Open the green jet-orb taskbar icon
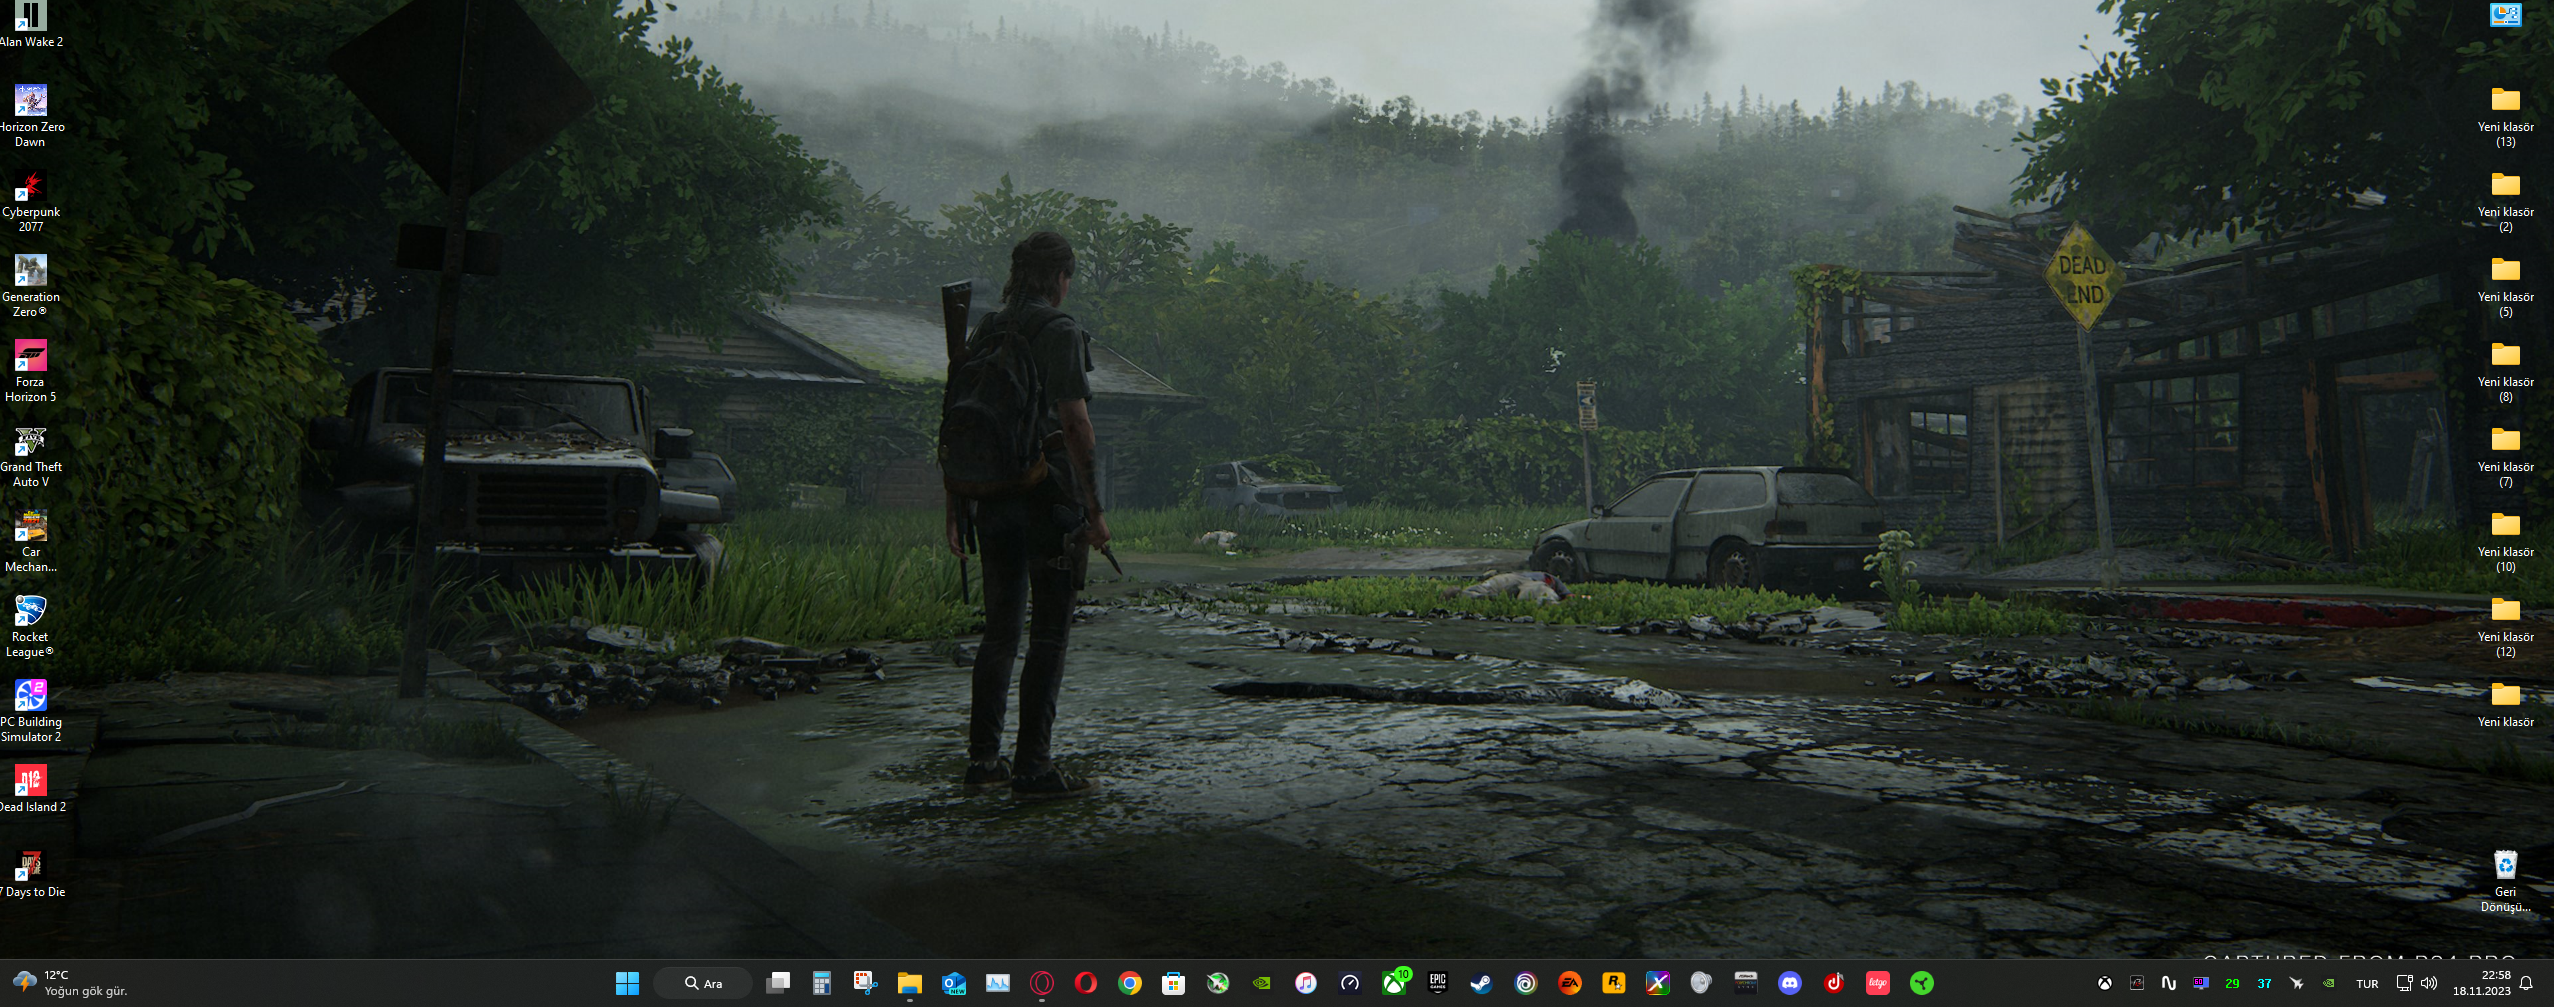 click(1218, 983)
